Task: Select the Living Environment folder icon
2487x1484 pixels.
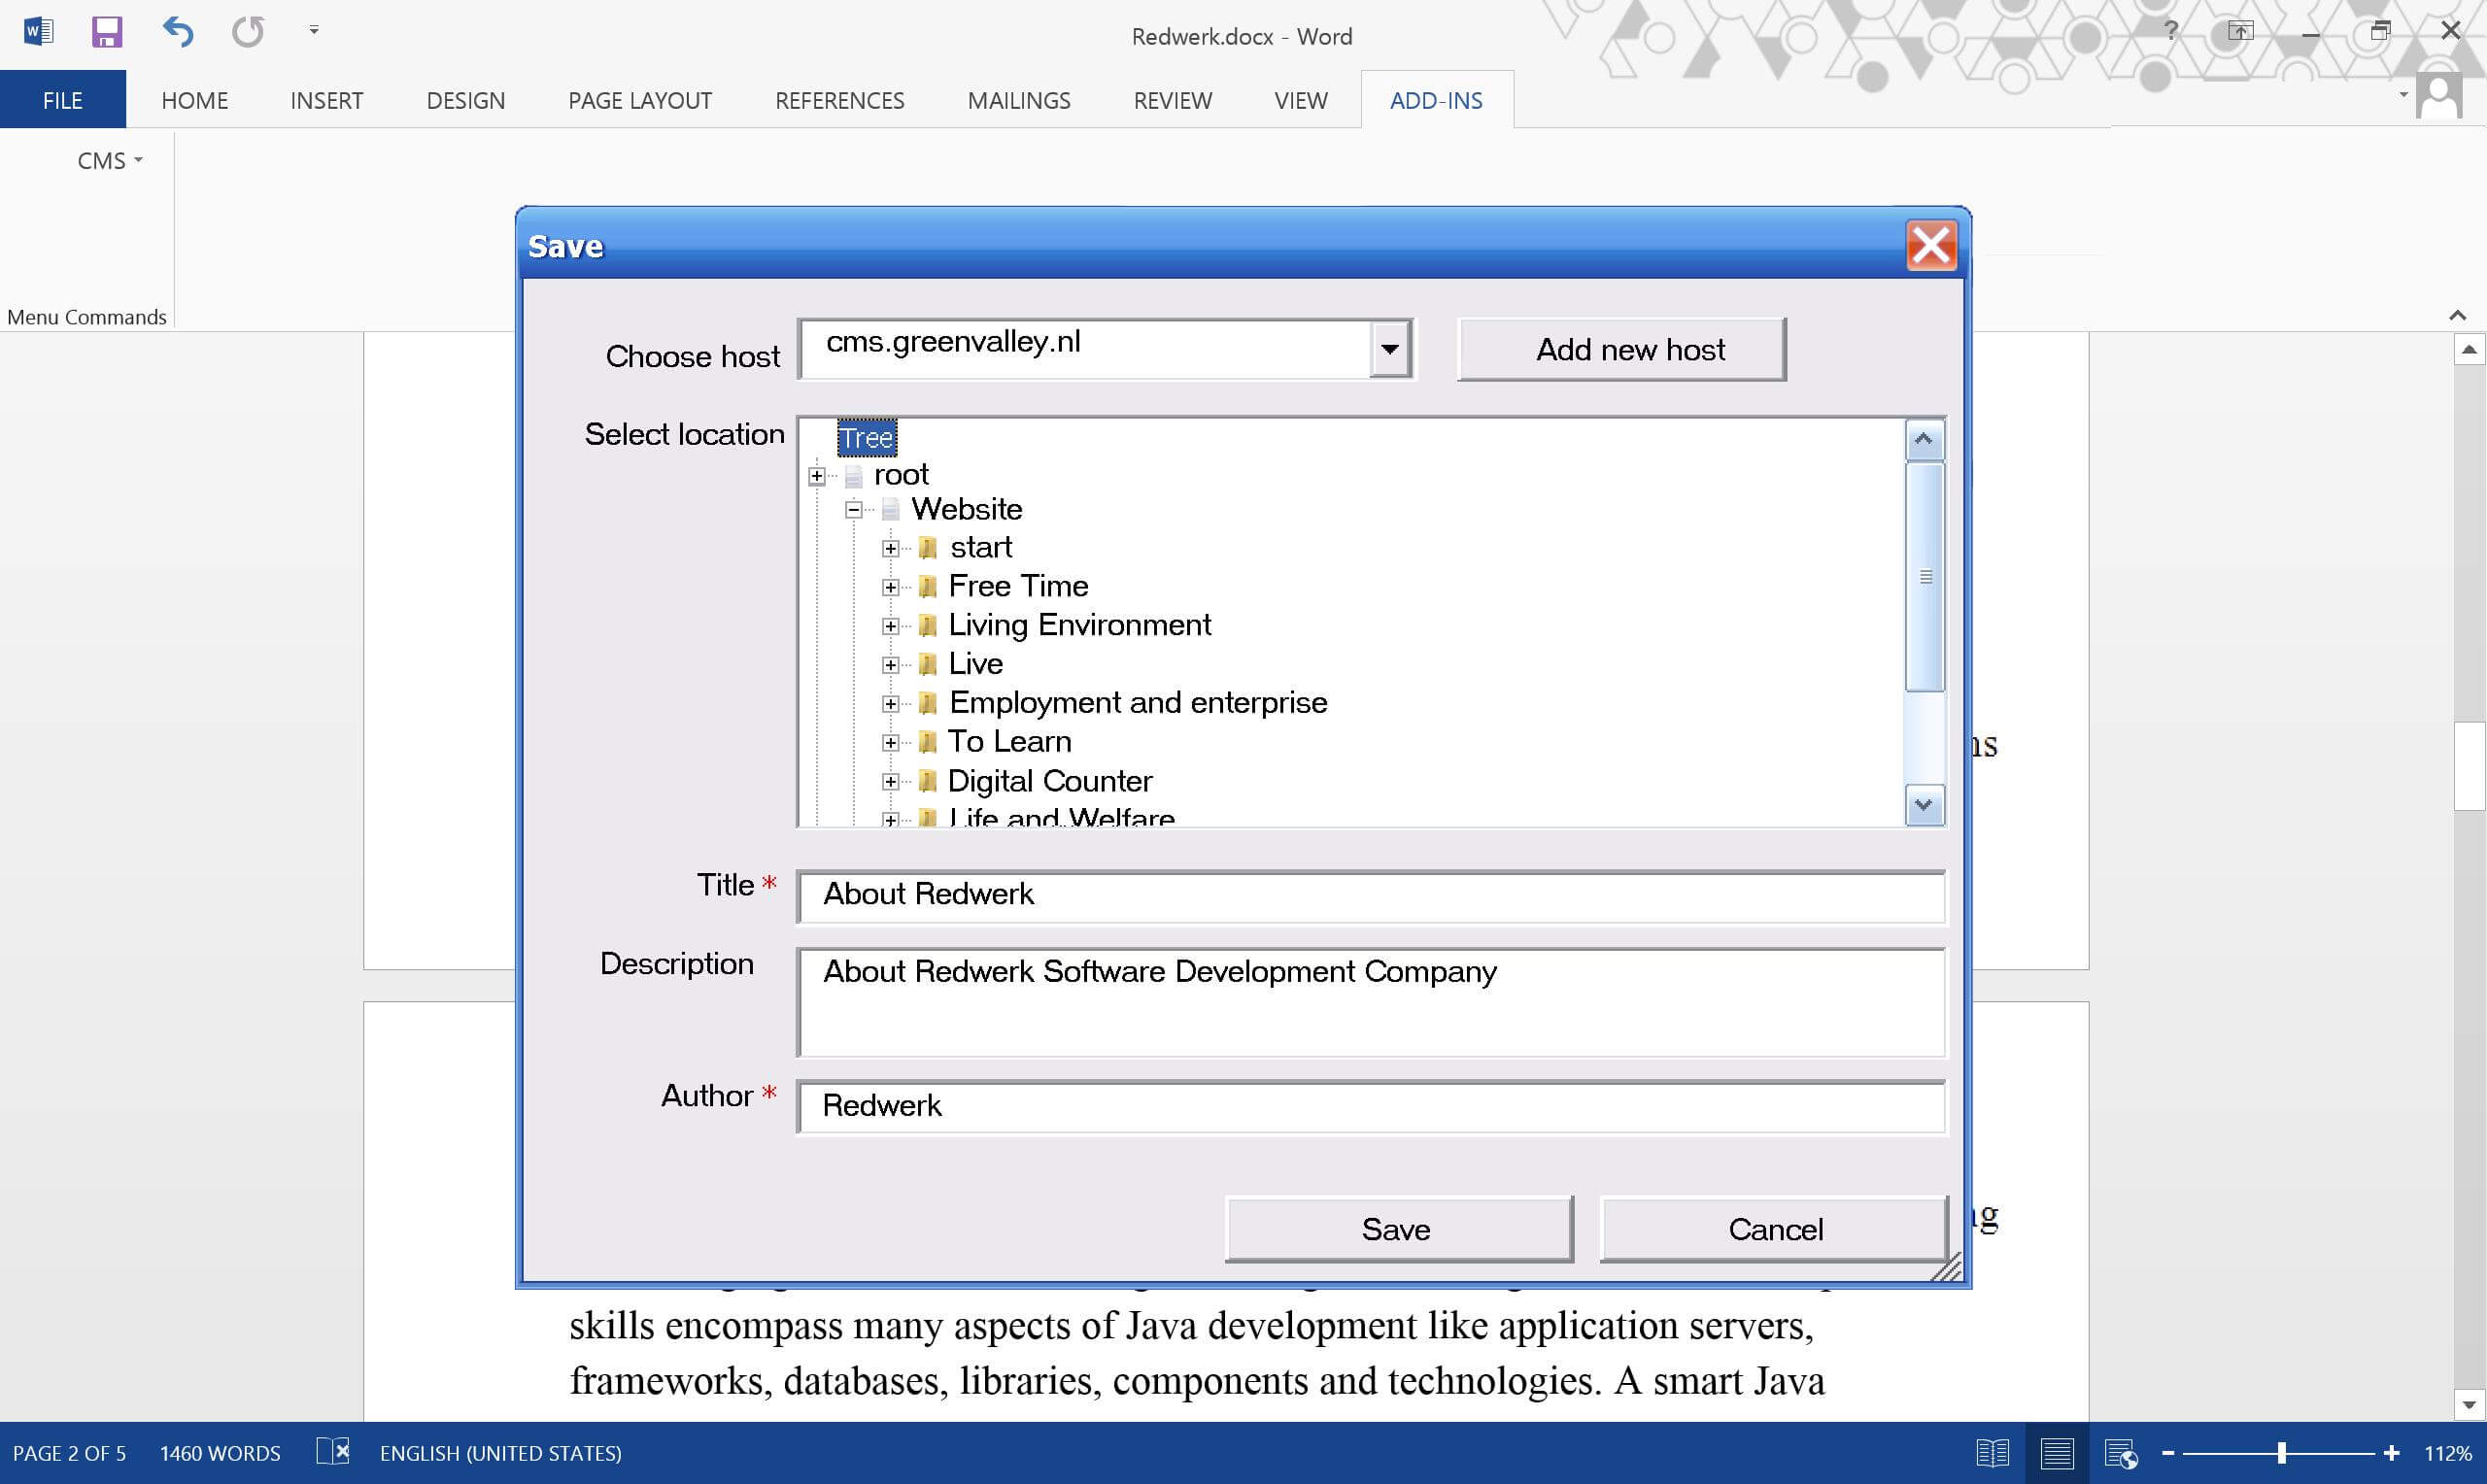Action: click(x=927, y=625)
